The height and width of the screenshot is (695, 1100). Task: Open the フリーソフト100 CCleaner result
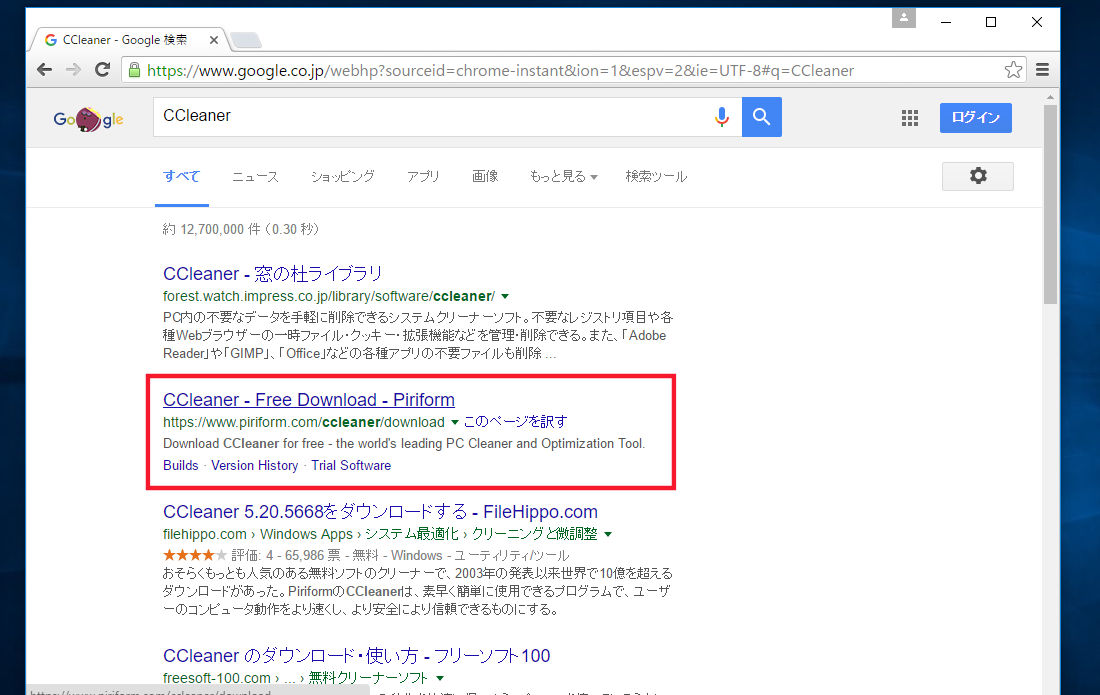coord(356,656)
